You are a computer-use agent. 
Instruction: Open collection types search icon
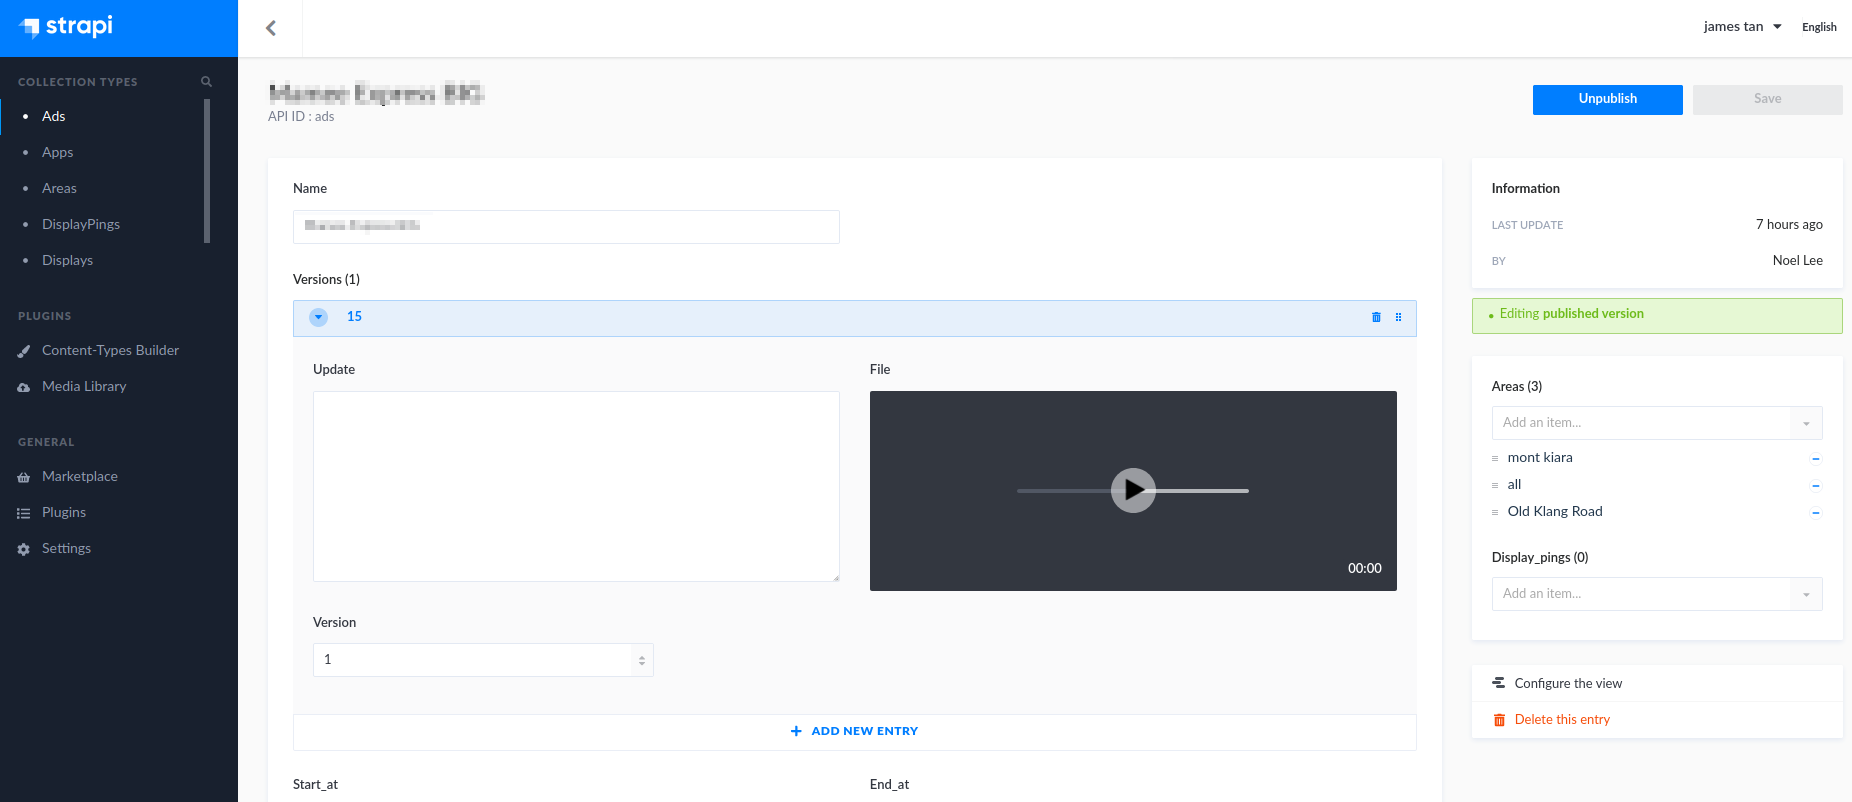[206, 82]
